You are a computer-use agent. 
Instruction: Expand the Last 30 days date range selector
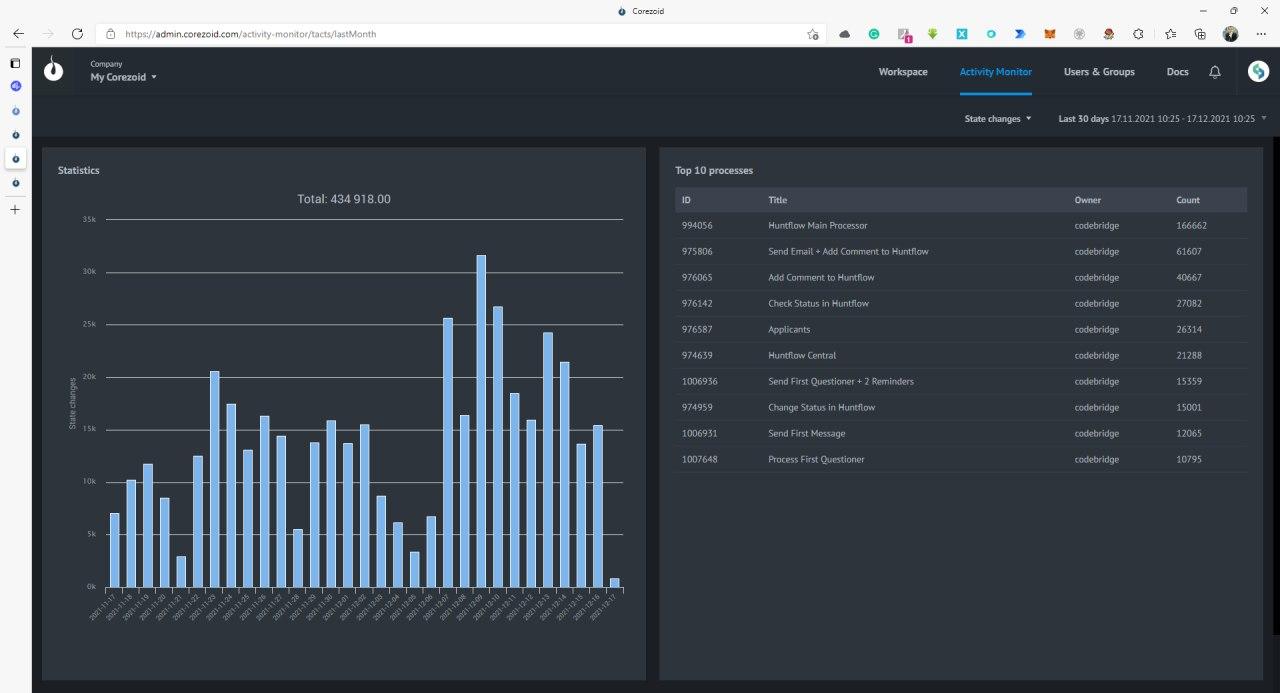pos(1162,119)
